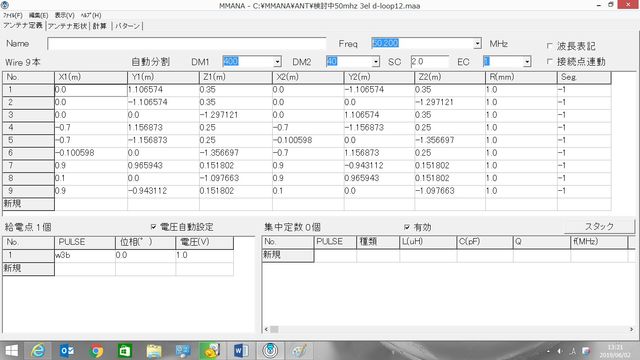Click the DM1 field showing 400

click(x=248, y=62)
